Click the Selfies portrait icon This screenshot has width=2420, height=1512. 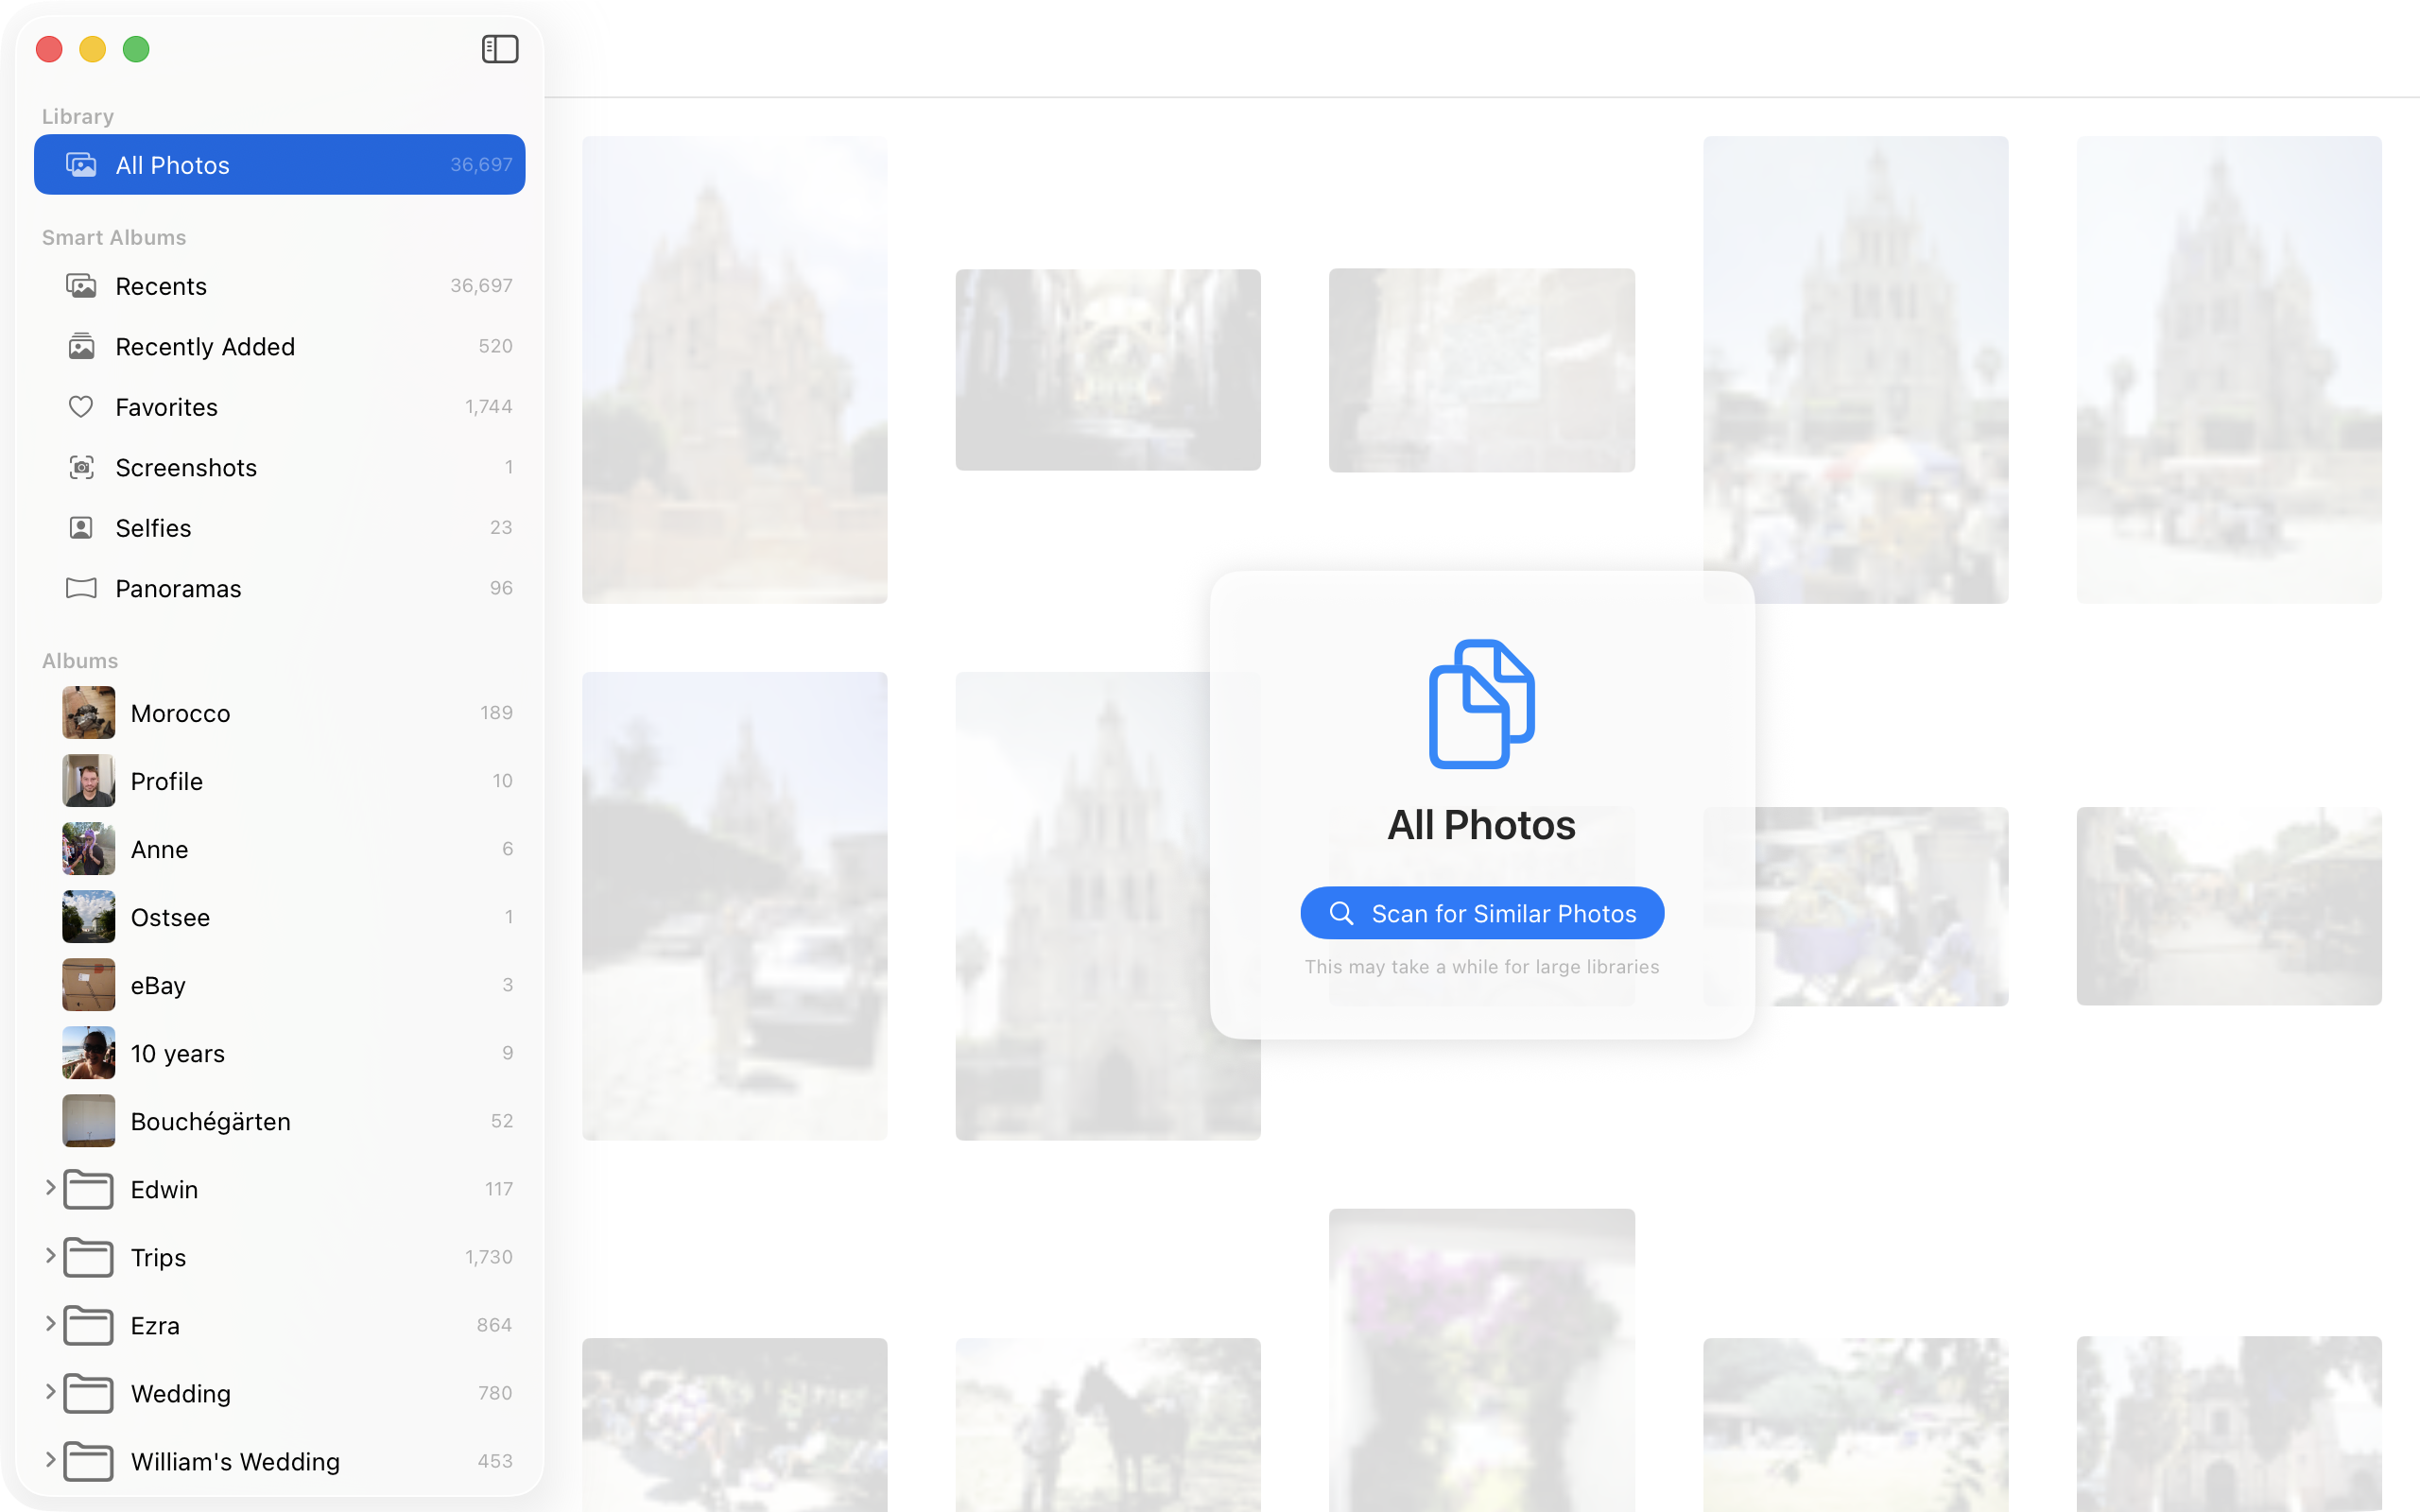(x=84, y=527)
